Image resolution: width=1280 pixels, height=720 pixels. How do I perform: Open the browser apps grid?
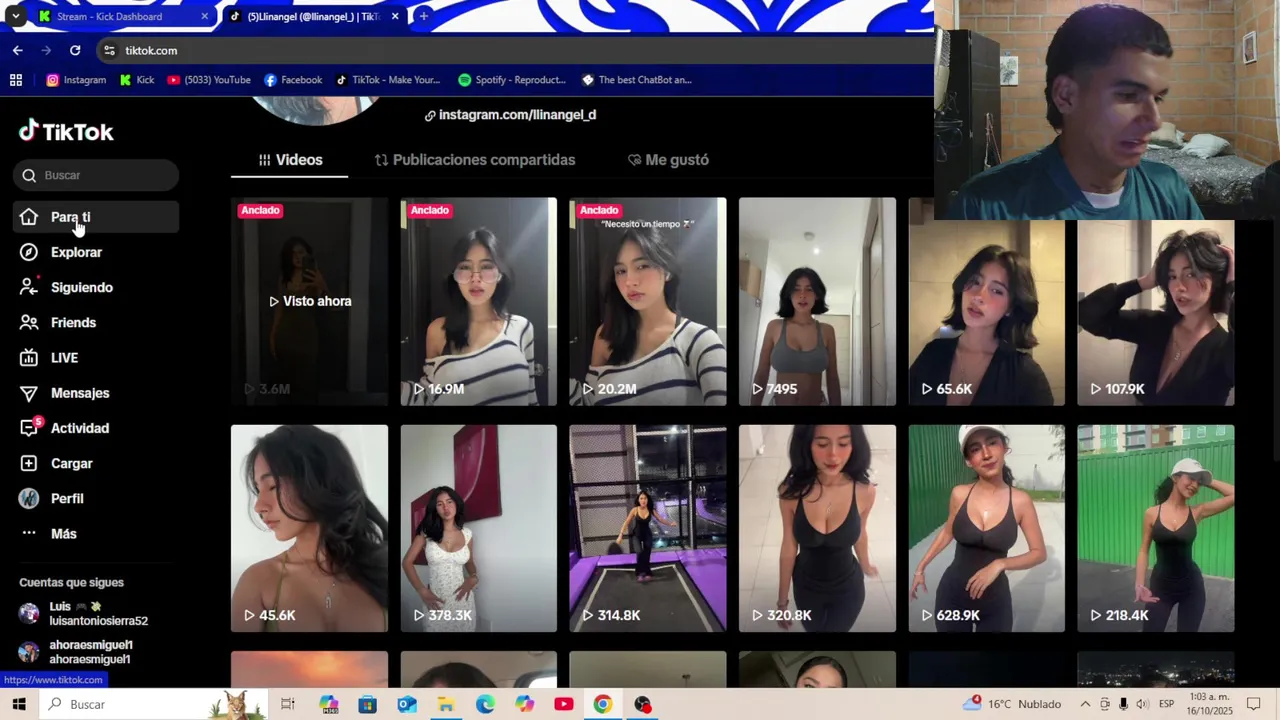click(x=16, y=80)
